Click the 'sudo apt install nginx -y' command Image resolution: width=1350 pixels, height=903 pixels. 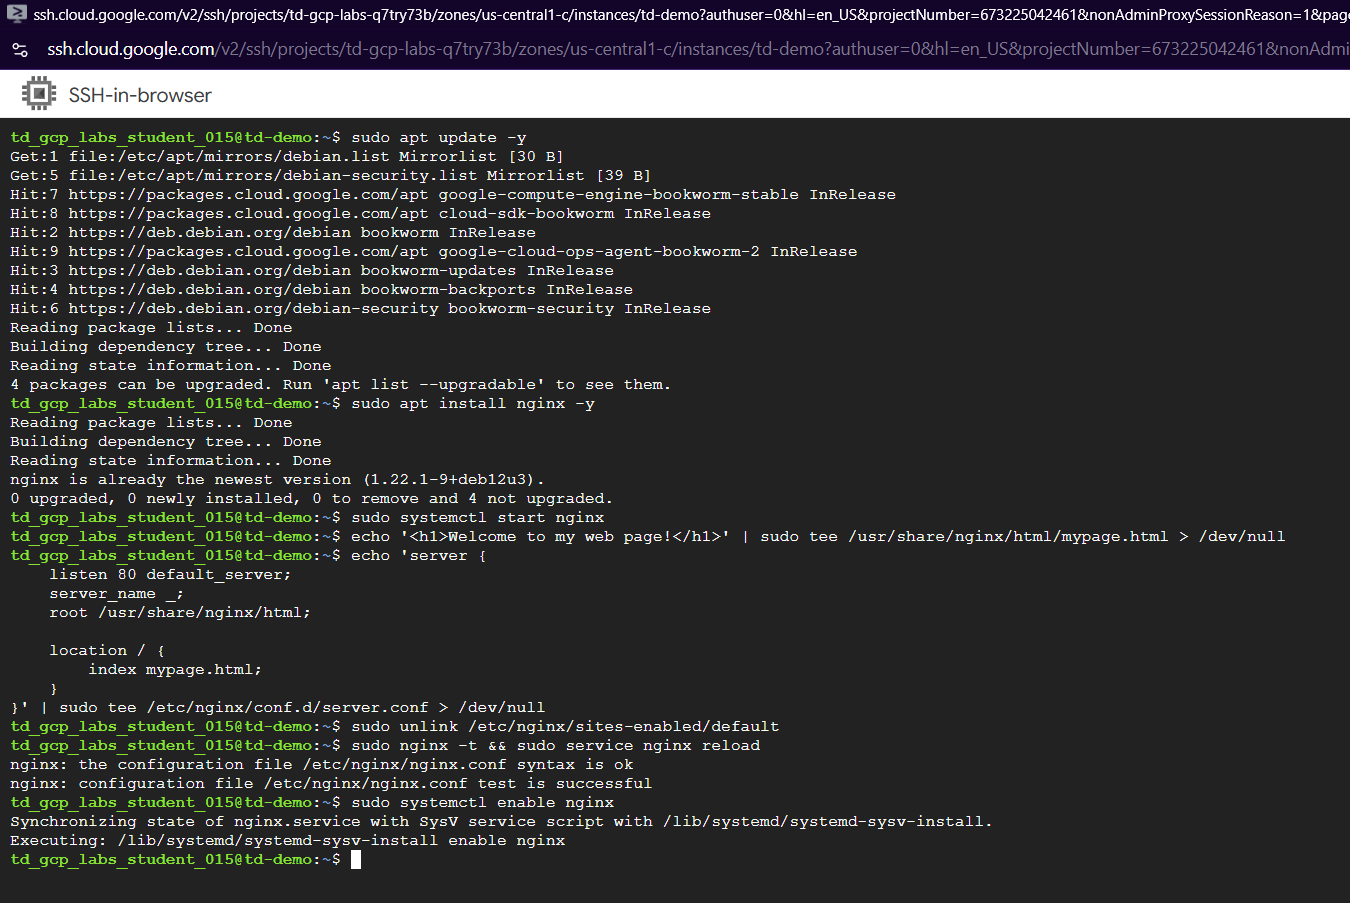(x=472, y=404)
